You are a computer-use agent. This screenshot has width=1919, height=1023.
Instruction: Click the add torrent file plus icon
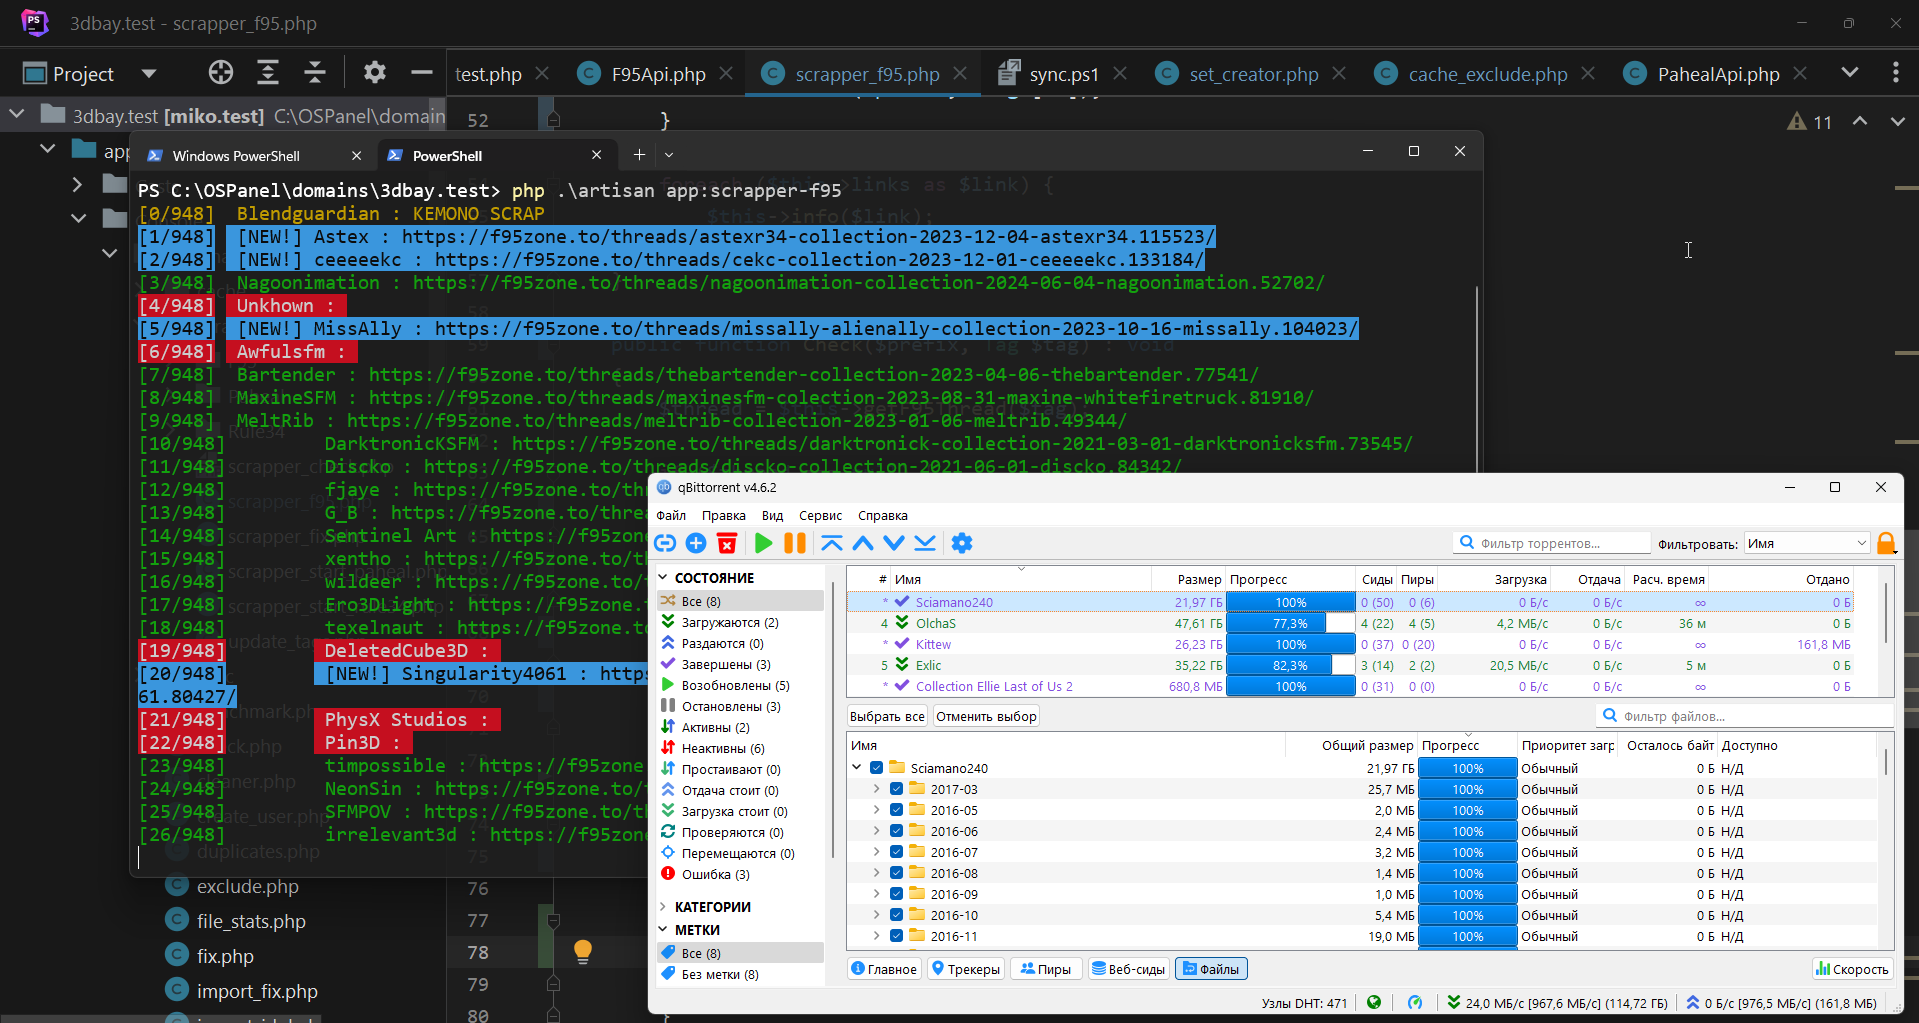[696, 543]
